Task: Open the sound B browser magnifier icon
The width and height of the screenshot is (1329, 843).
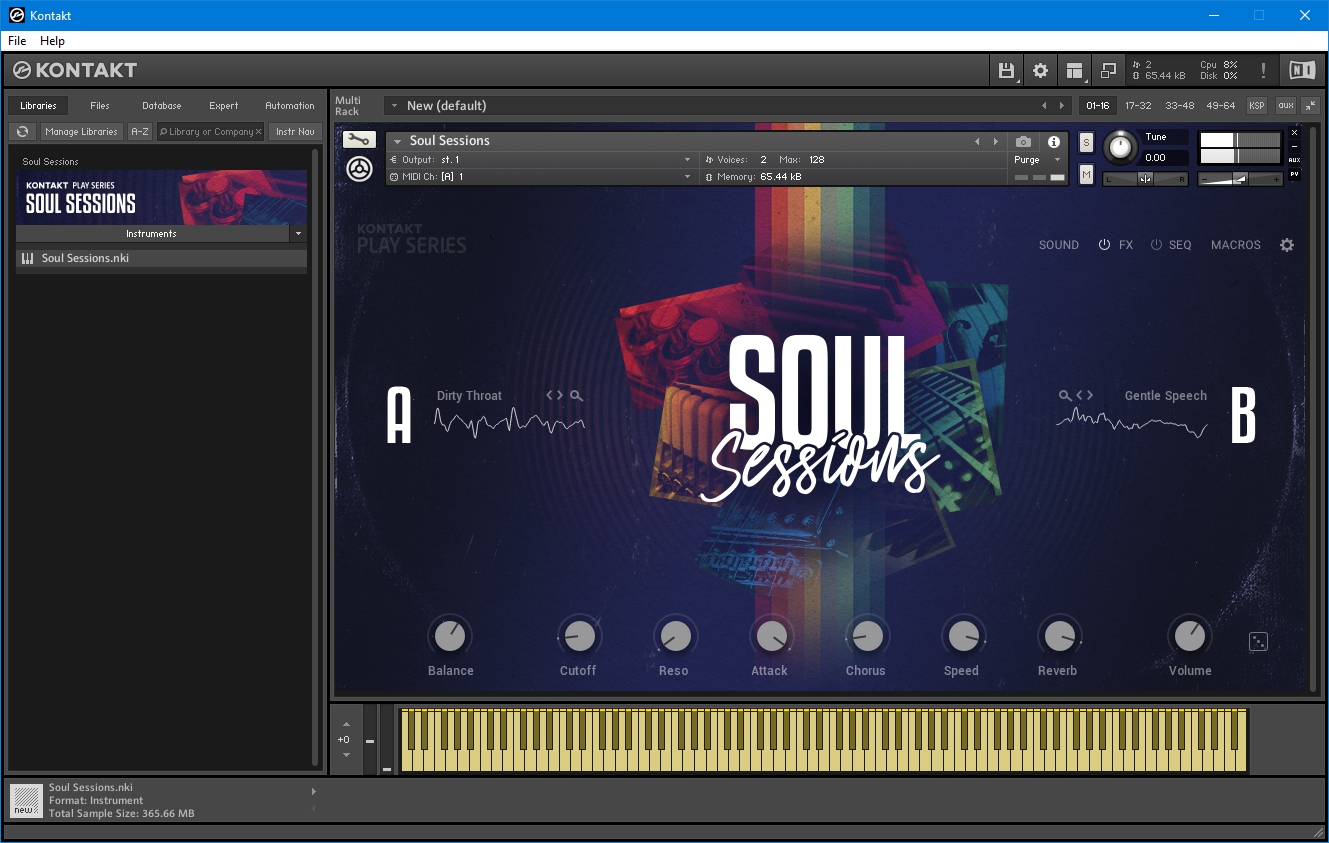Action: (1065, 396)
